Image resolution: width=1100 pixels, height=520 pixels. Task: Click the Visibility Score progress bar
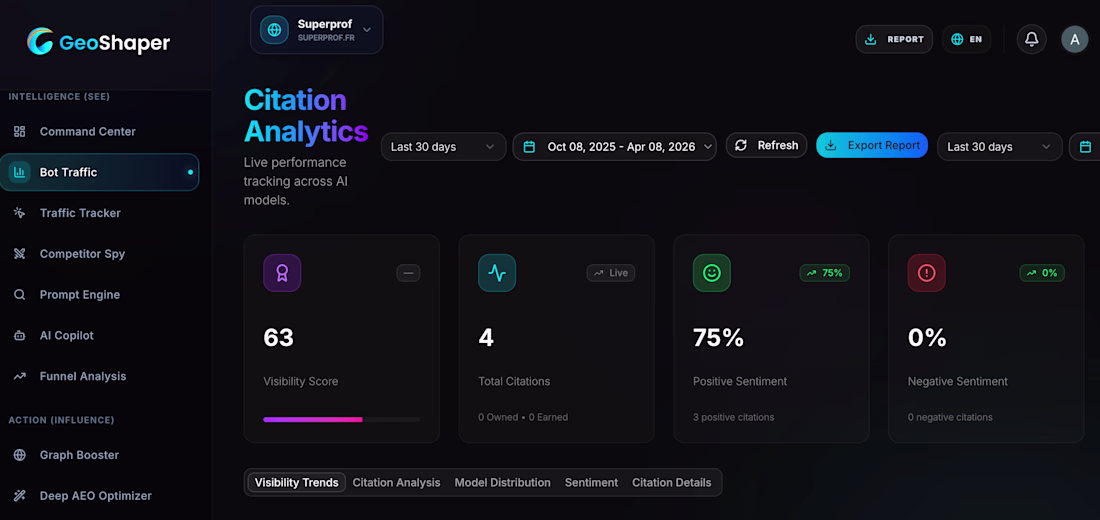341,420
